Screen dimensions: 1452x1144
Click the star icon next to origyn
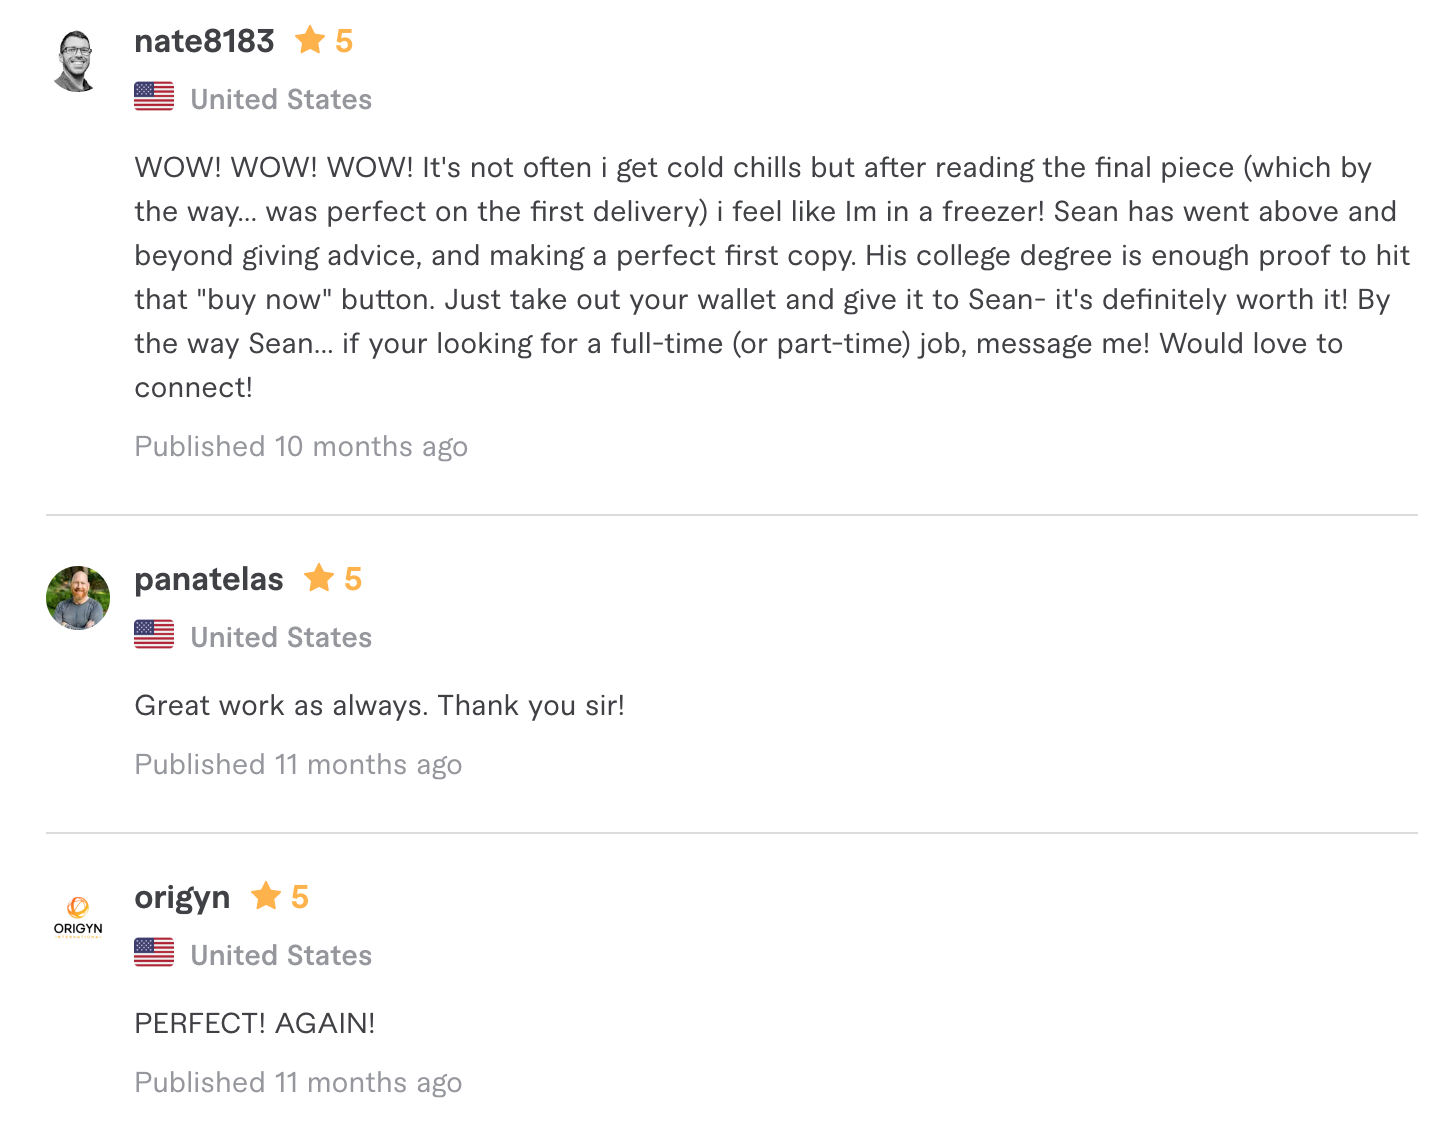tap(266, 896)
